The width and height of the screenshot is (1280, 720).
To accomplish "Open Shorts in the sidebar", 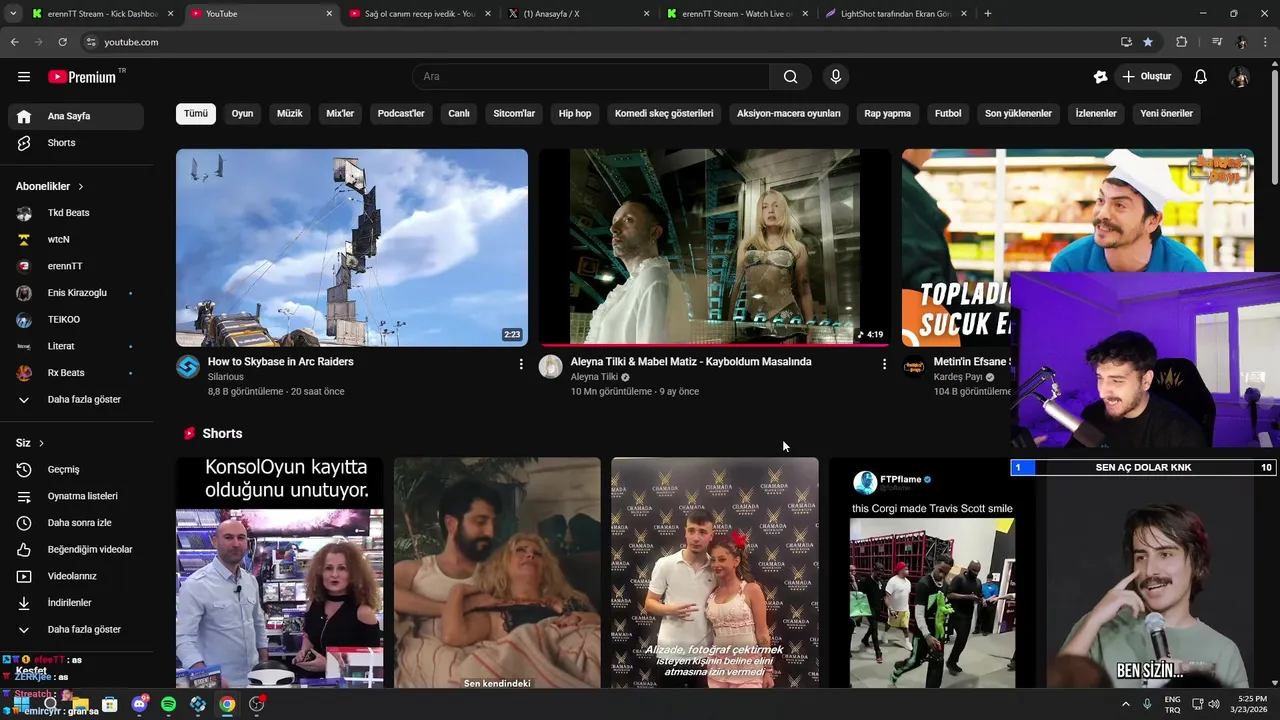I will tap(76, 143).
